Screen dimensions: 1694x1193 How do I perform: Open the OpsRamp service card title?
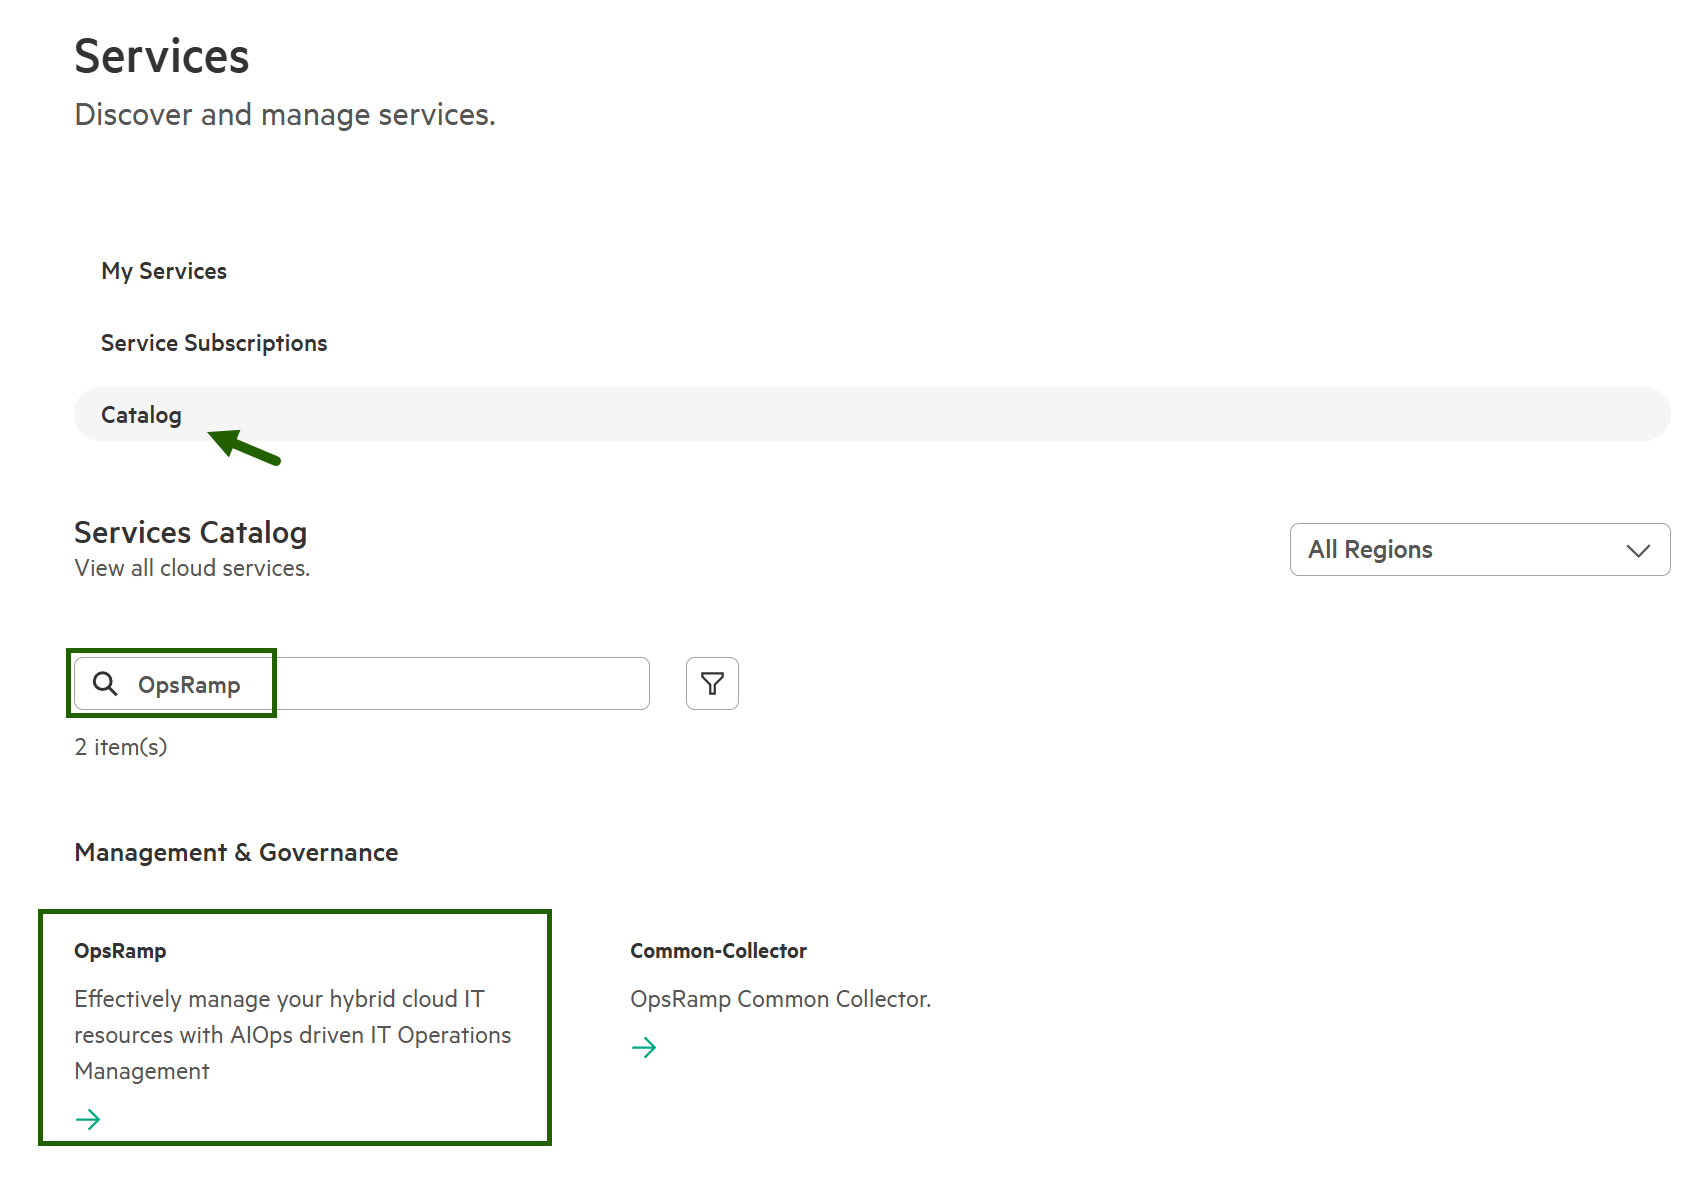[120, 951]
